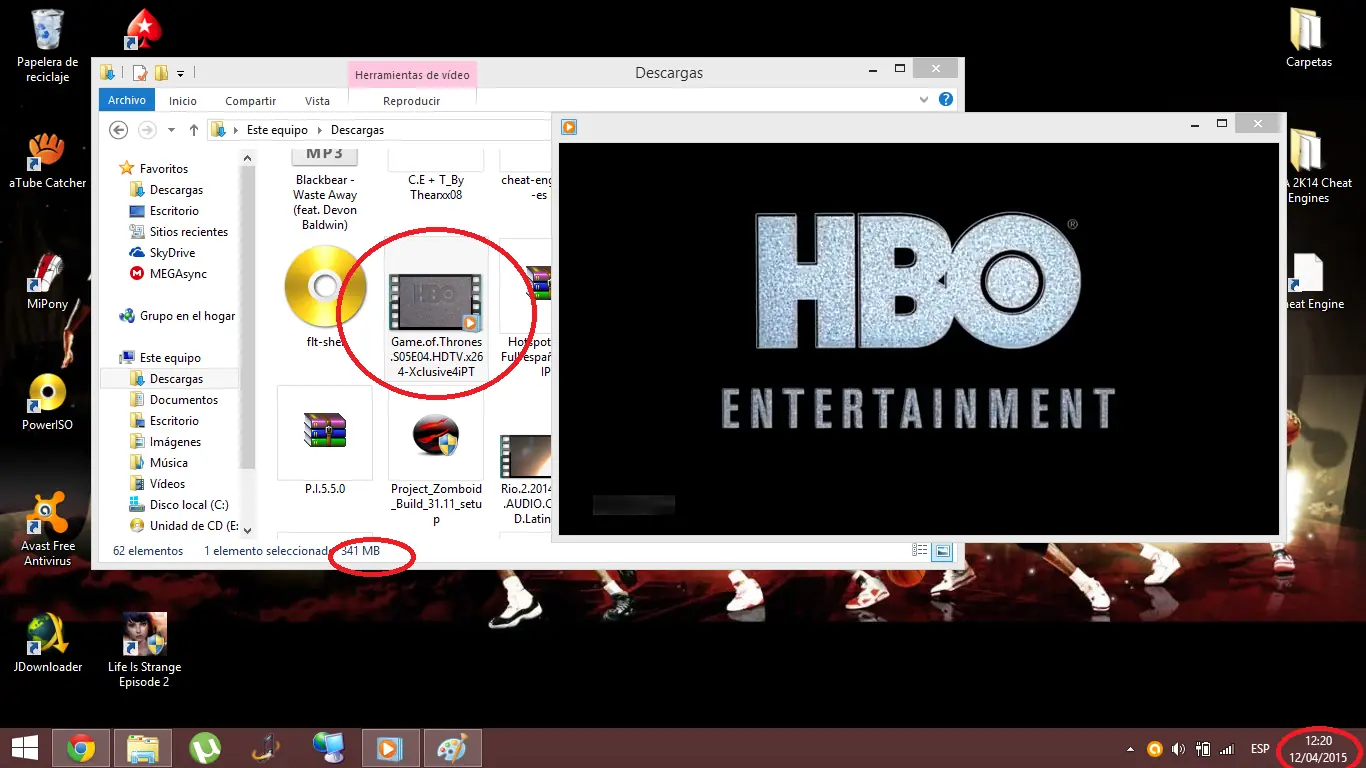Click the Explorer back arrow button
This screenshot has height=768, width=1366.
[x=118, y=130]
